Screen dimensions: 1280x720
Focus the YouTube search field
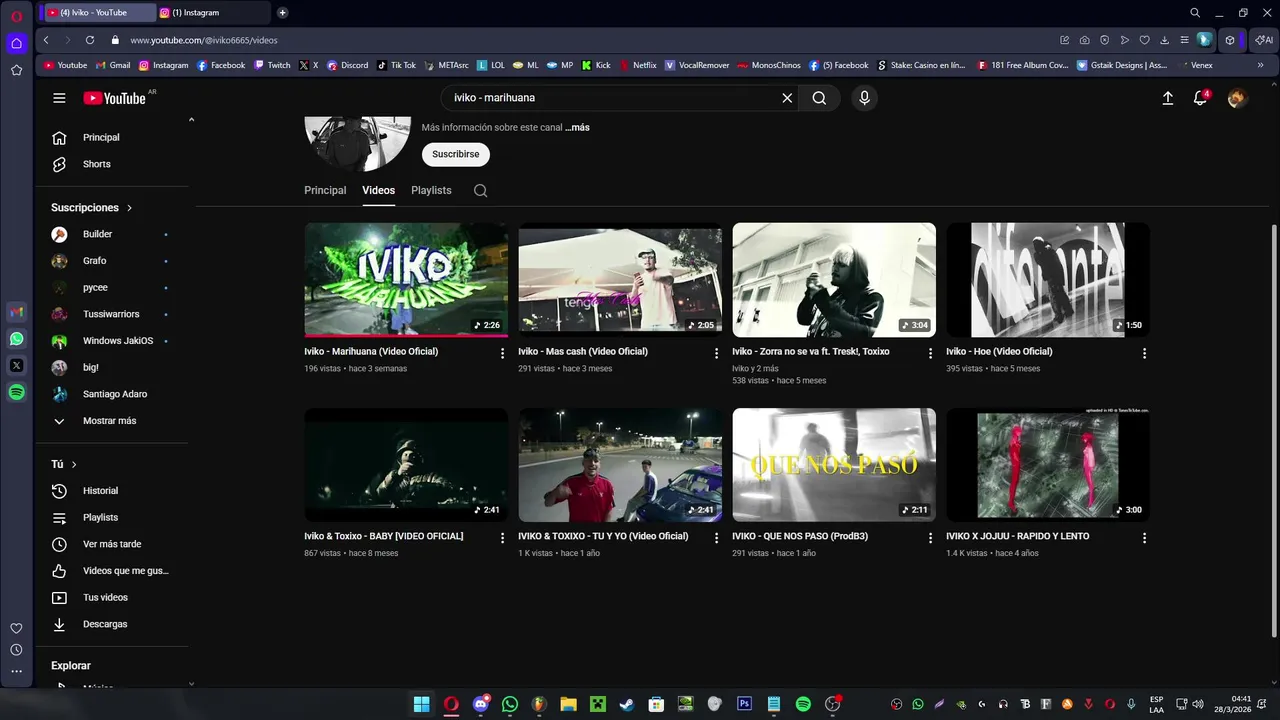tap(610, 98)
